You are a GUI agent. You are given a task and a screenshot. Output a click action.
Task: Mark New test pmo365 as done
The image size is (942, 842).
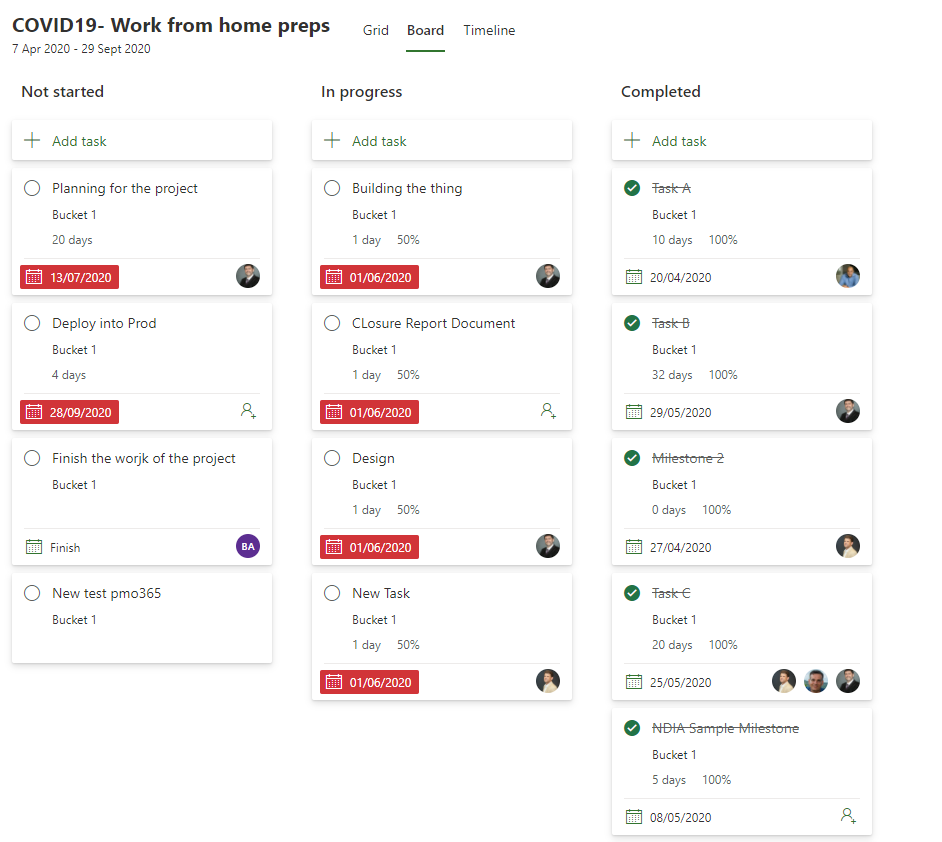pos(31,593)
